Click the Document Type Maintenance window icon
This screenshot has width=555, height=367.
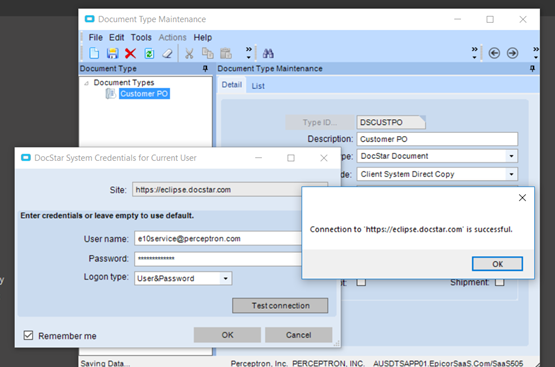point(90,19)
